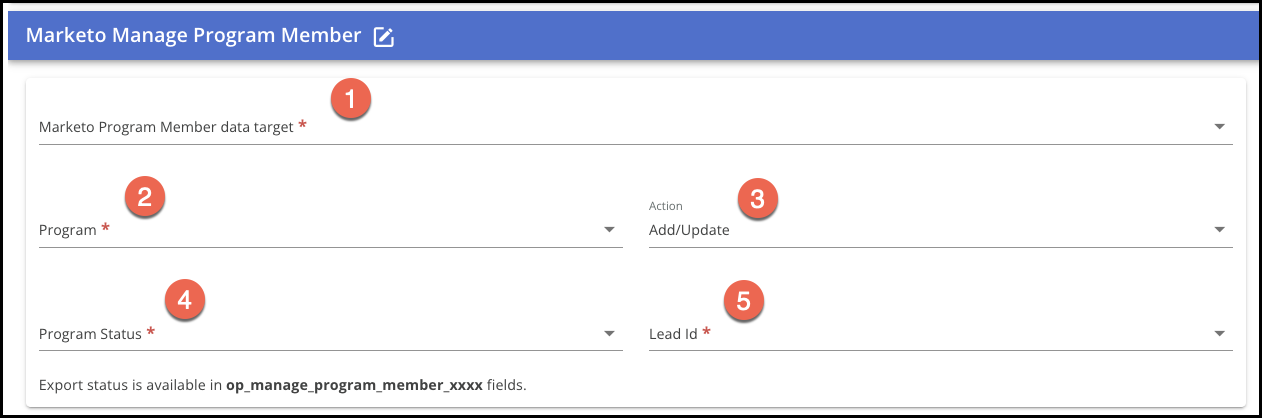
Task: Click the red number 5 callout badge
Action: click(x=743, y=300)
